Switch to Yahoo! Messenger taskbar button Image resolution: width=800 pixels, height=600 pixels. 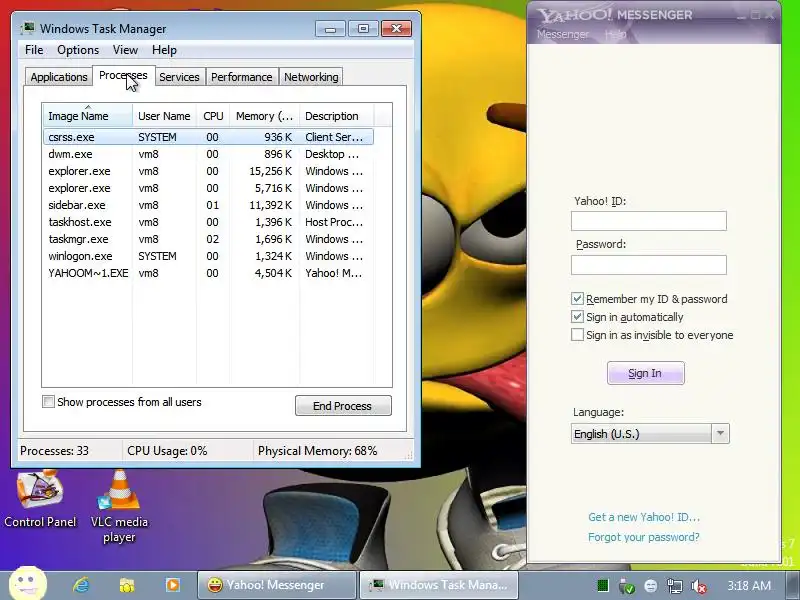pos(277,585)
